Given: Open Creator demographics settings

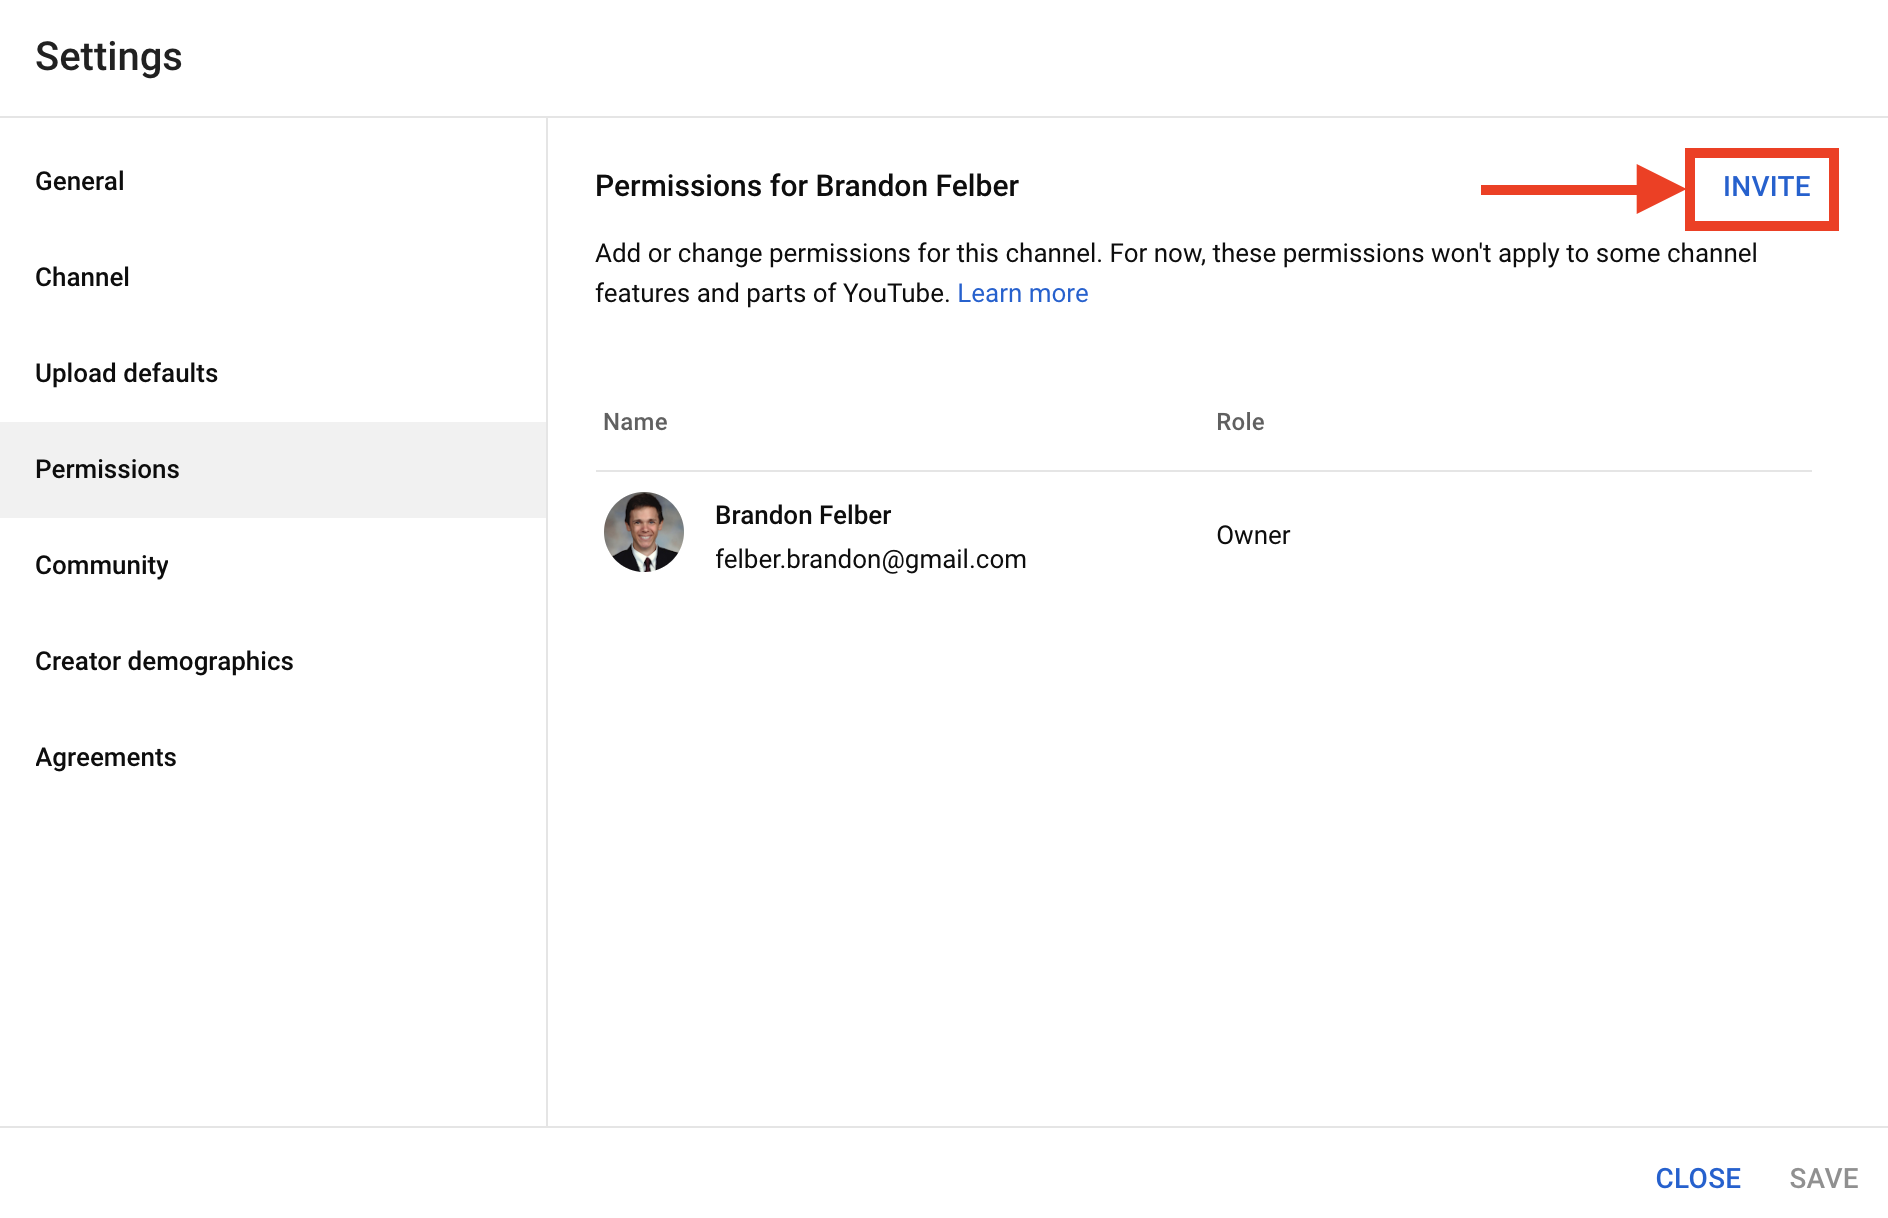Looking at the screenshot, I should coord(273,661).
